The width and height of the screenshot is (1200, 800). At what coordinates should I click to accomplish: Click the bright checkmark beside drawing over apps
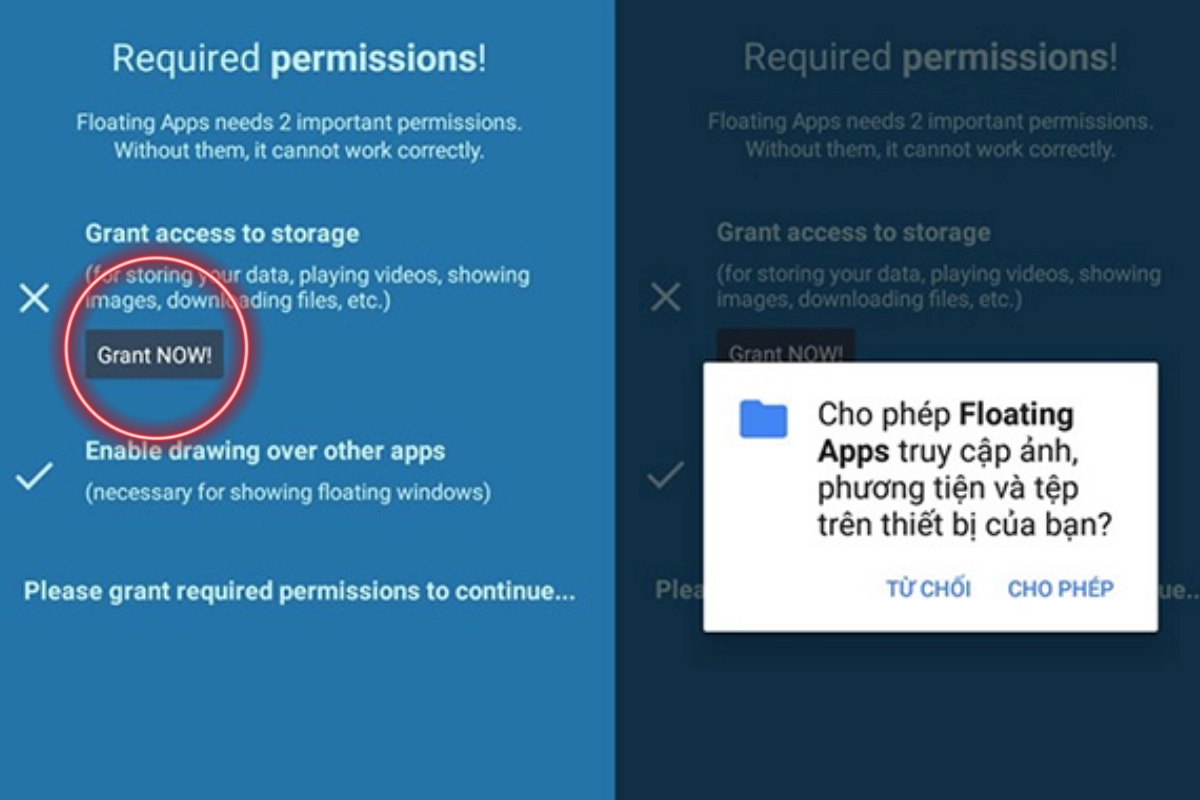coord(35,478)
